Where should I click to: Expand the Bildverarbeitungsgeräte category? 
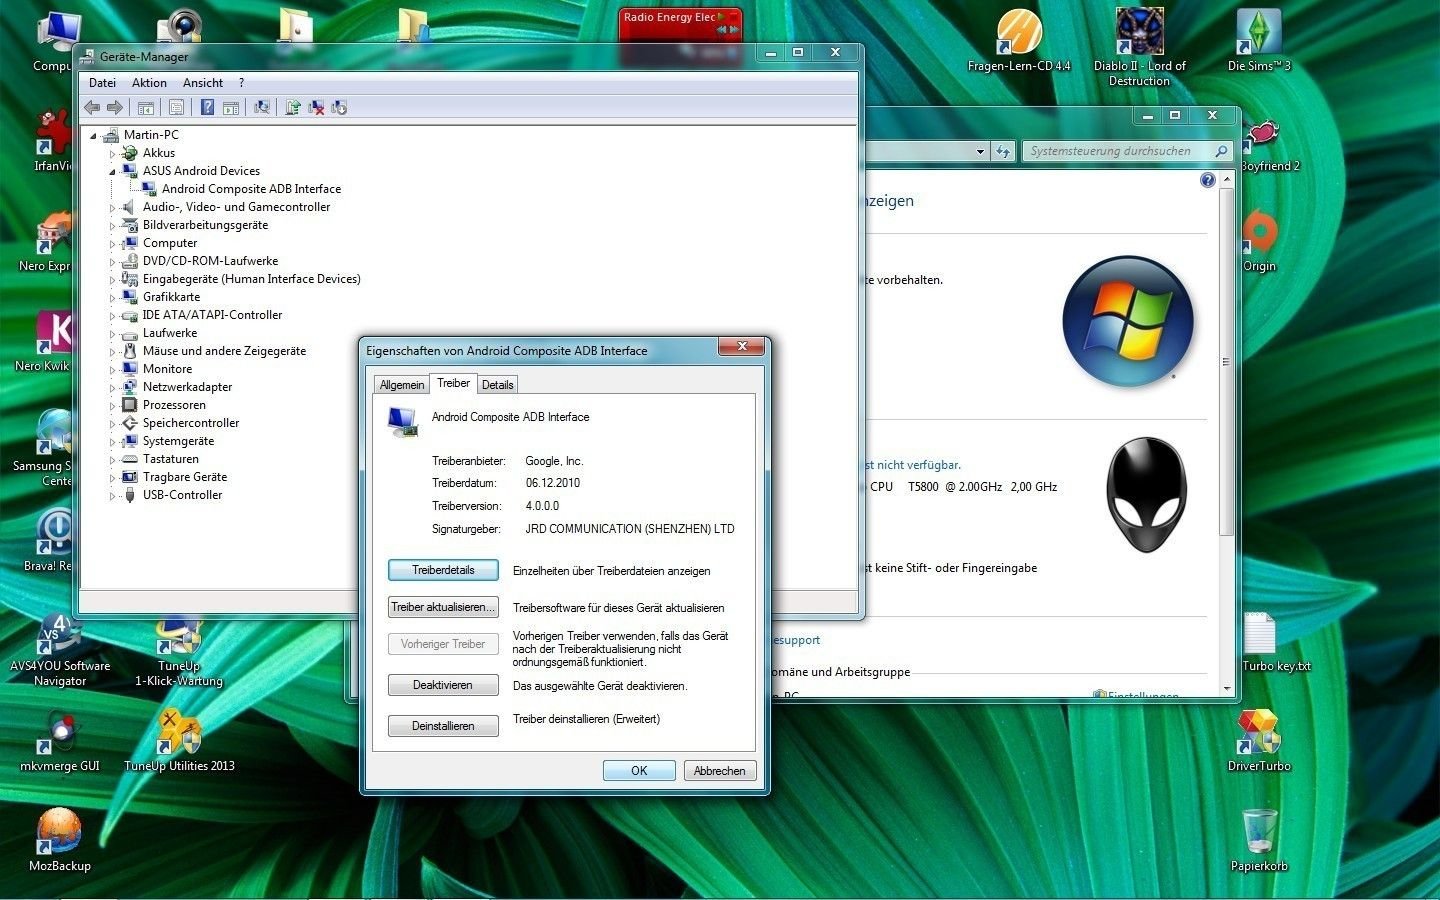point(113,226)
